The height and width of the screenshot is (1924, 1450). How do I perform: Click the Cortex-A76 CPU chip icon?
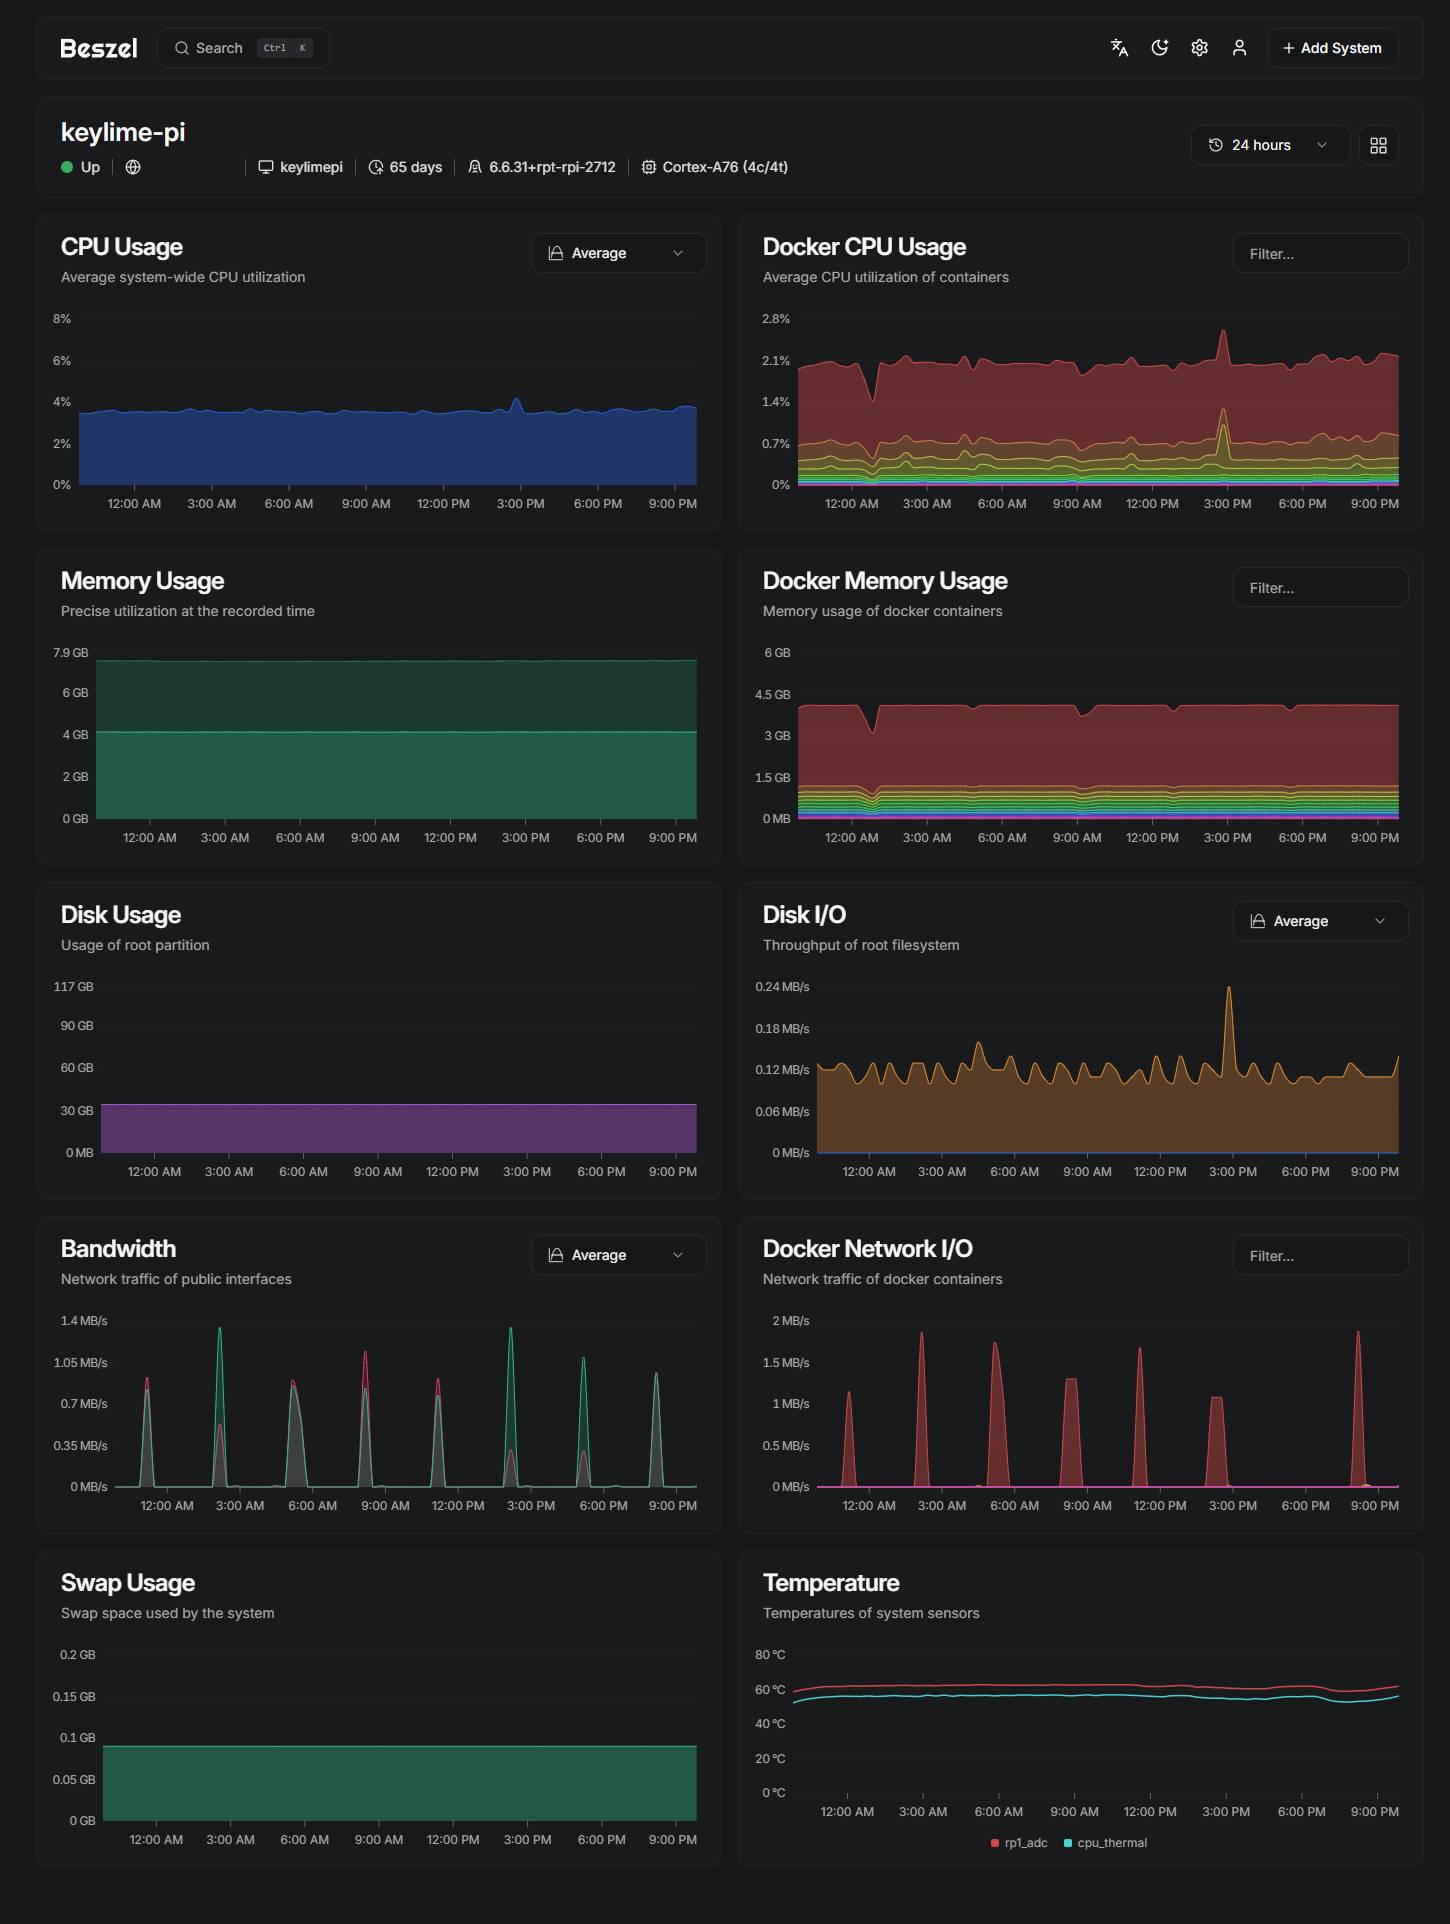(649, 167)
